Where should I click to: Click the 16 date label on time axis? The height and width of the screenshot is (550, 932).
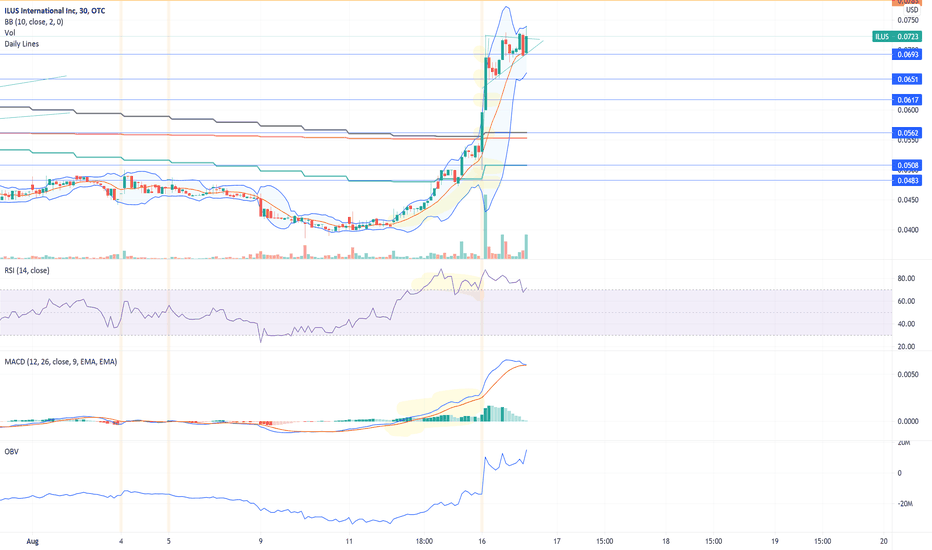click(482, 541)
